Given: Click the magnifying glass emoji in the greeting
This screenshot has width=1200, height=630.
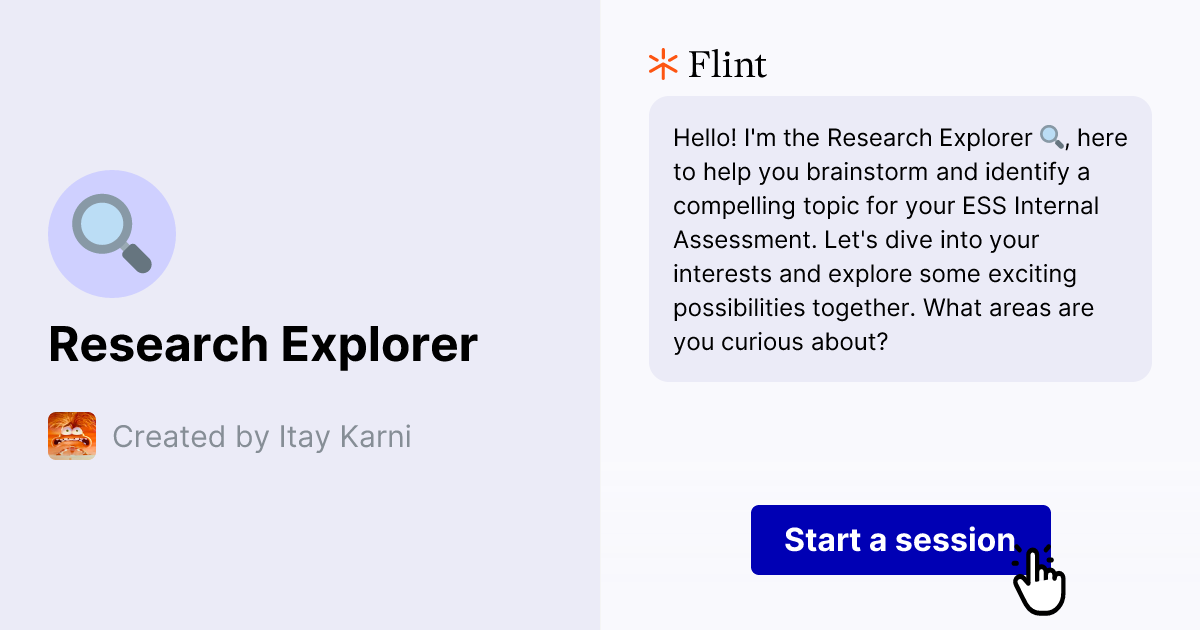Looking at the screenshot, I should (1051, 136).
